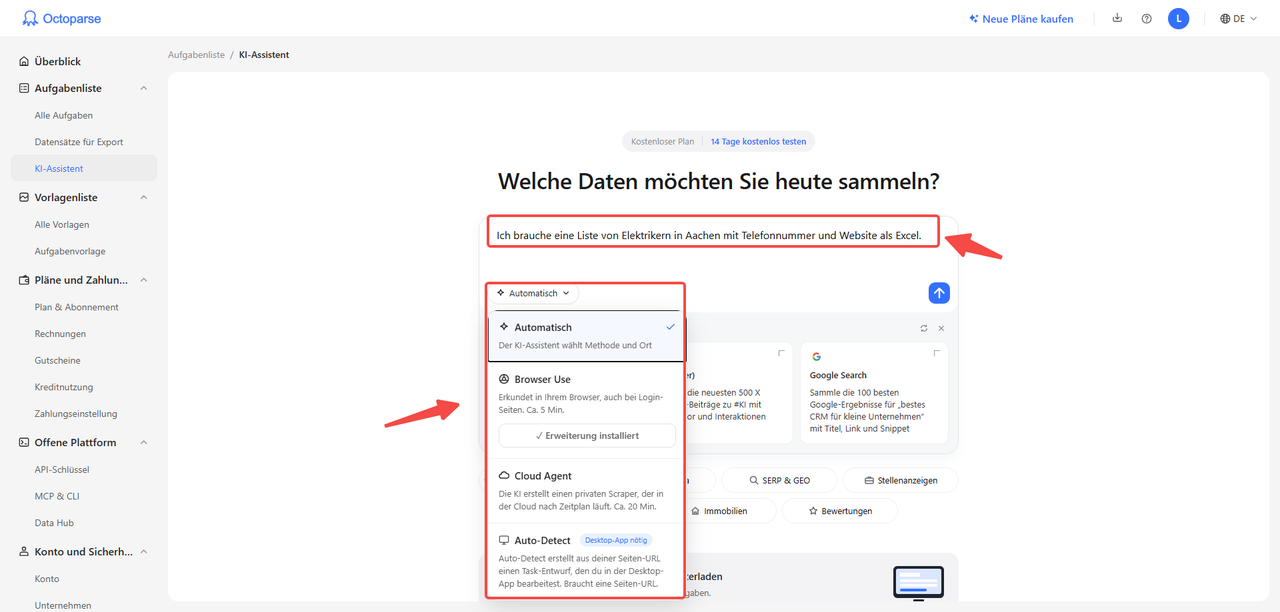Screen dimensions: 1280x612
Task: Click the Octoparse logo
Action: (x=61, y=18)
